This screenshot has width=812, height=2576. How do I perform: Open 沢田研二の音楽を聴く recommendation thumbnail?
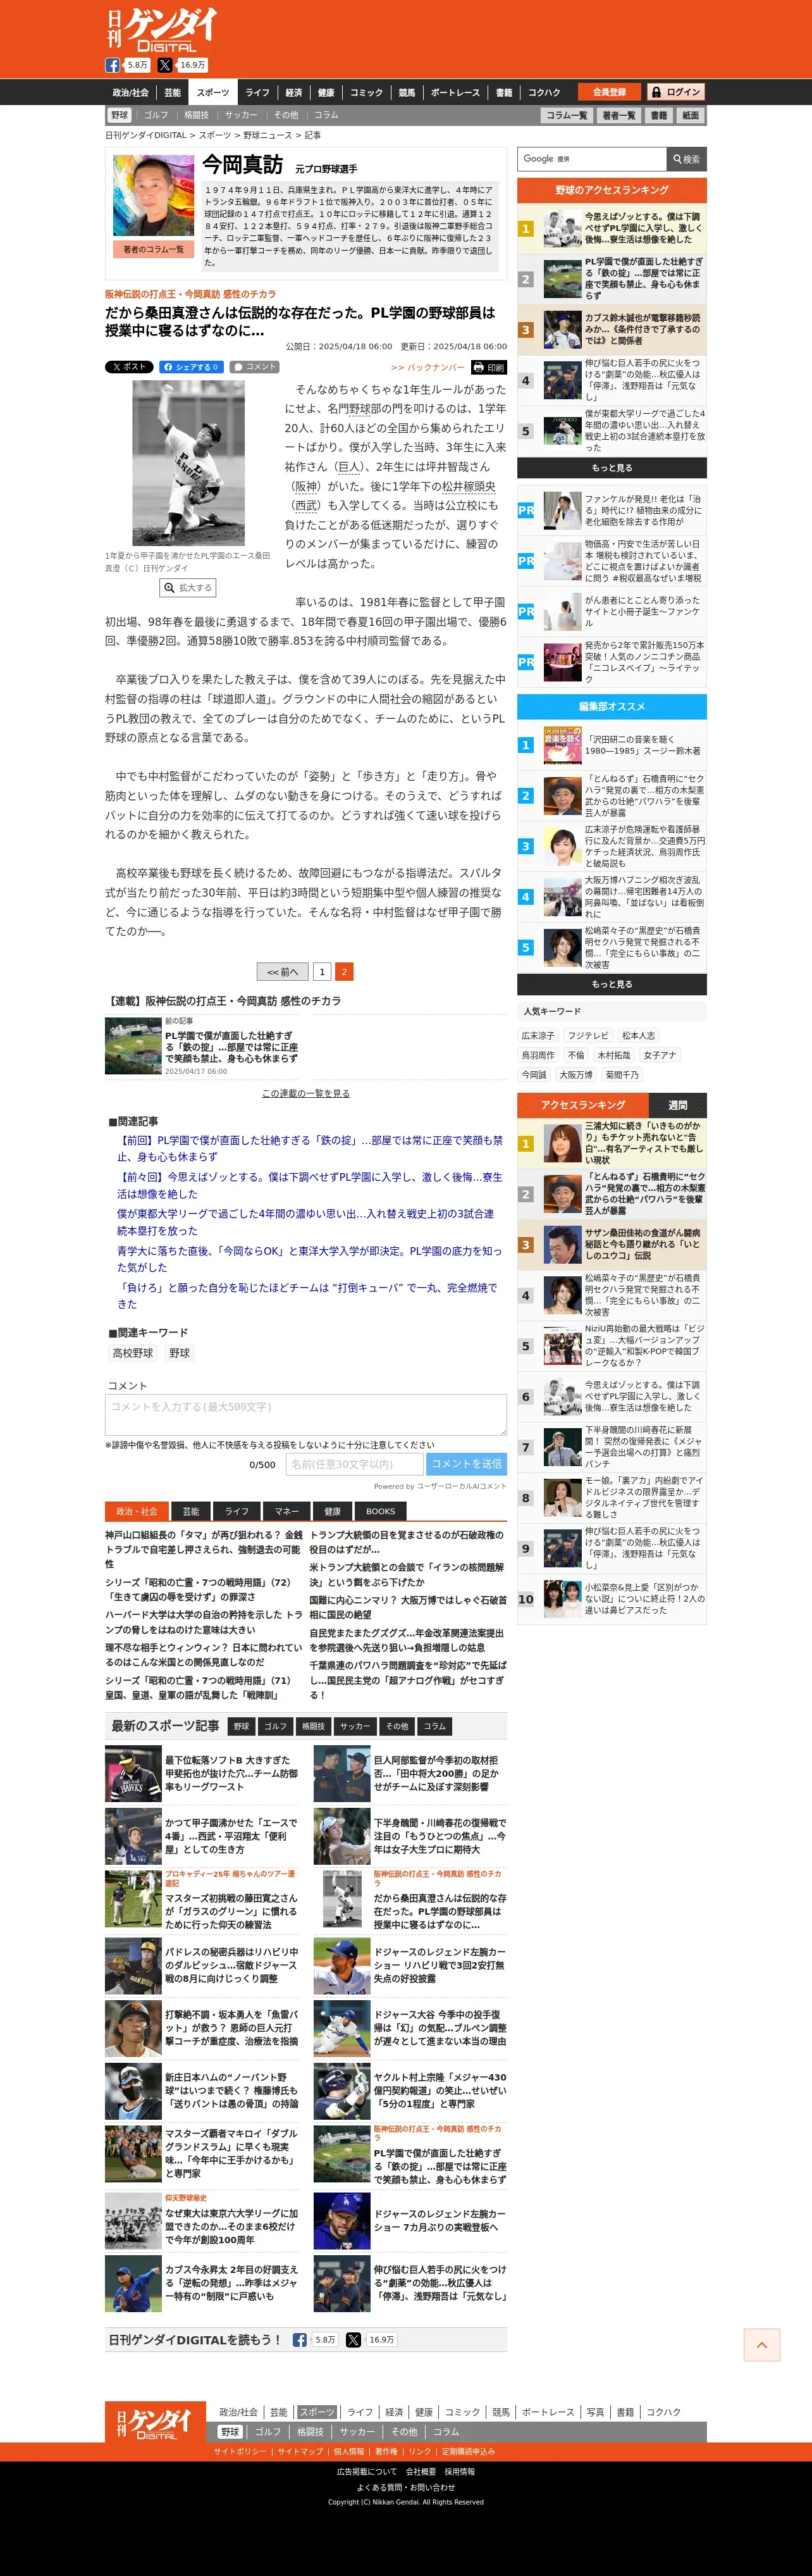[x=563, y=745]
